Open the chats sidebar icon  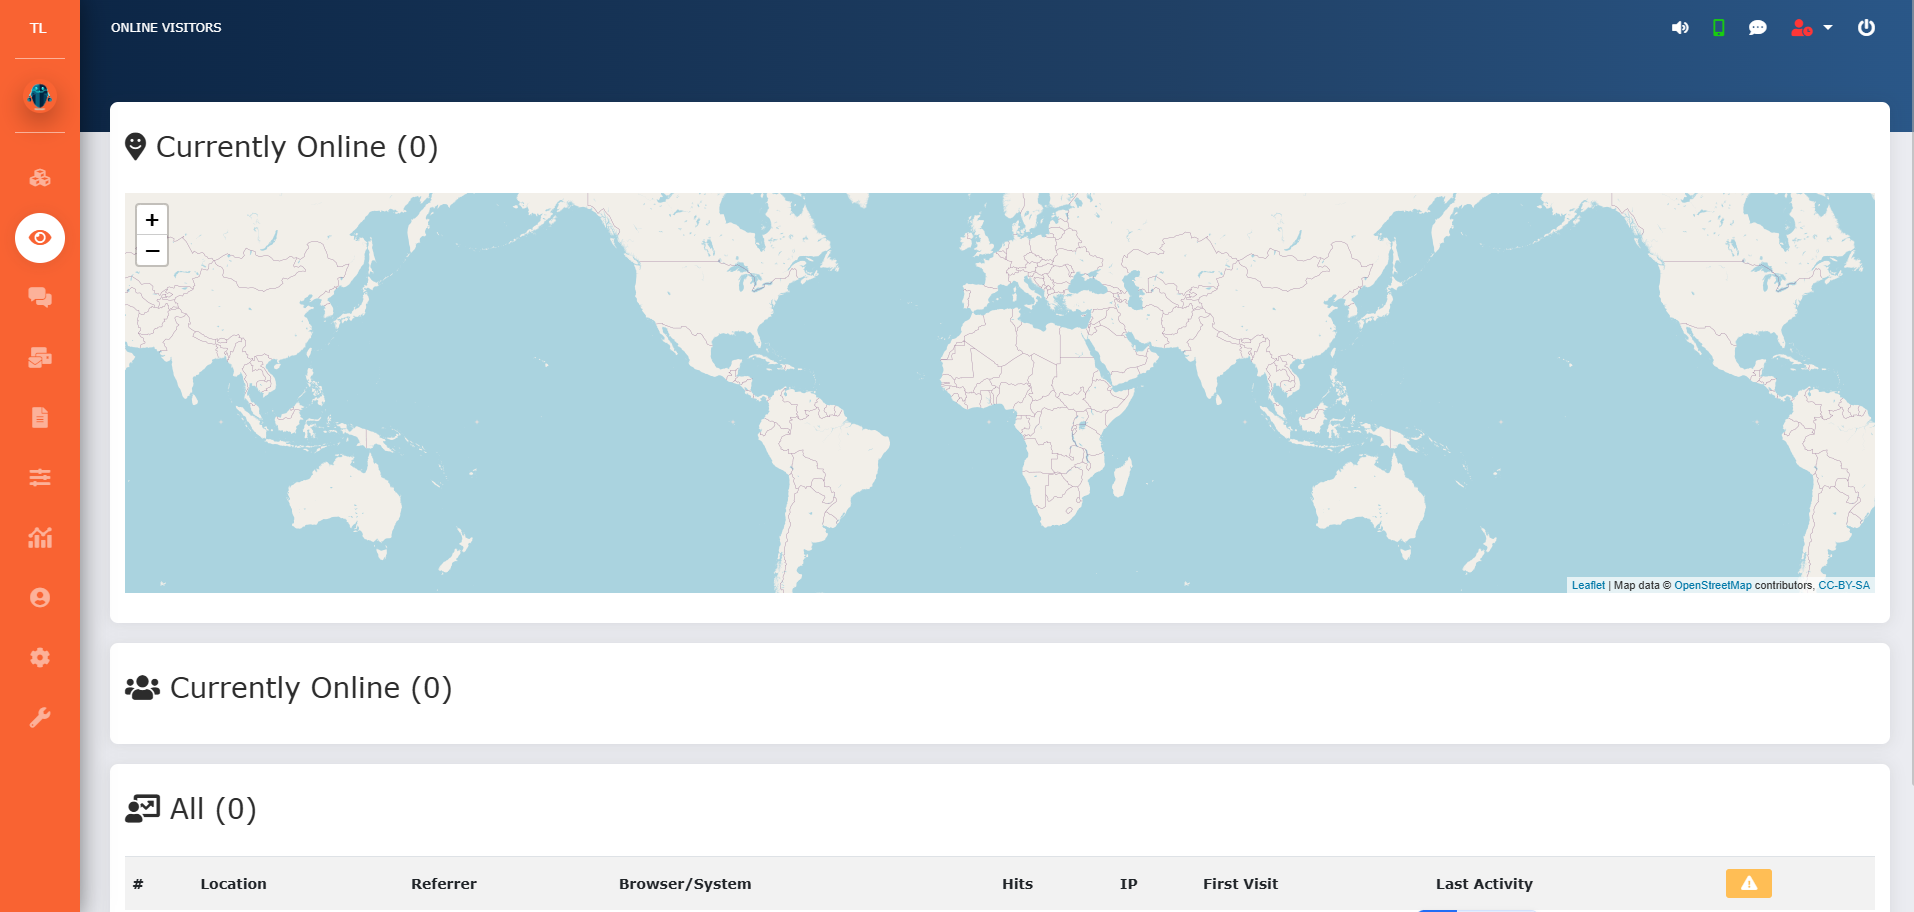coord(40,298)
